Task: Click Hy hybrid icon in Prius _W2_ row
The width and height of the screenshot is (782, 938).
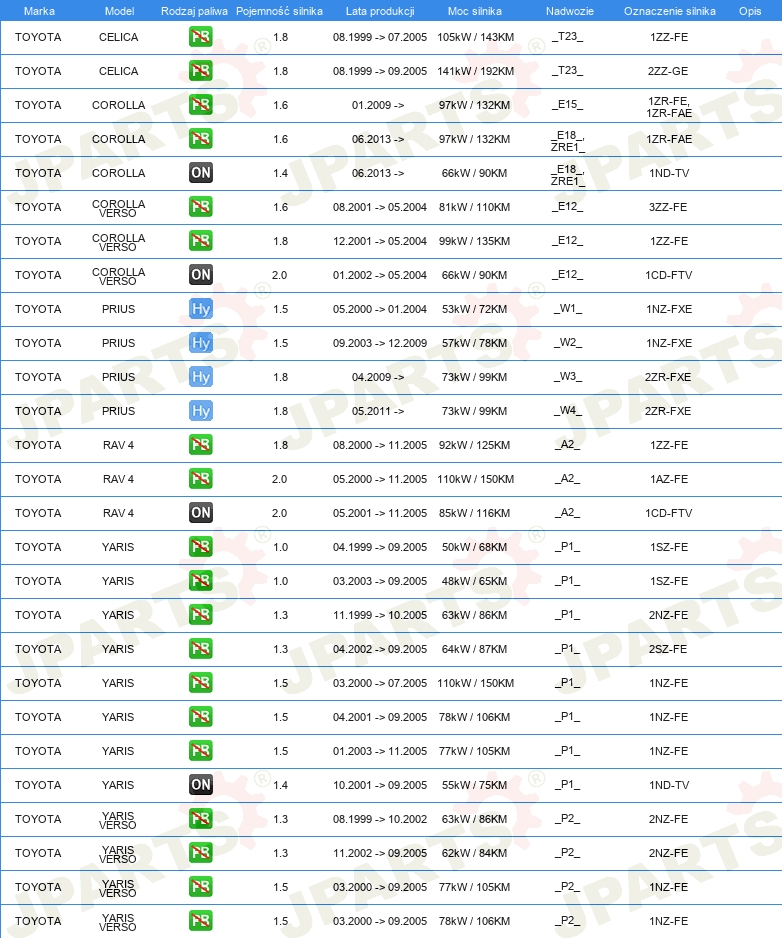Action: pyautogui.click(x=200, y=343)
